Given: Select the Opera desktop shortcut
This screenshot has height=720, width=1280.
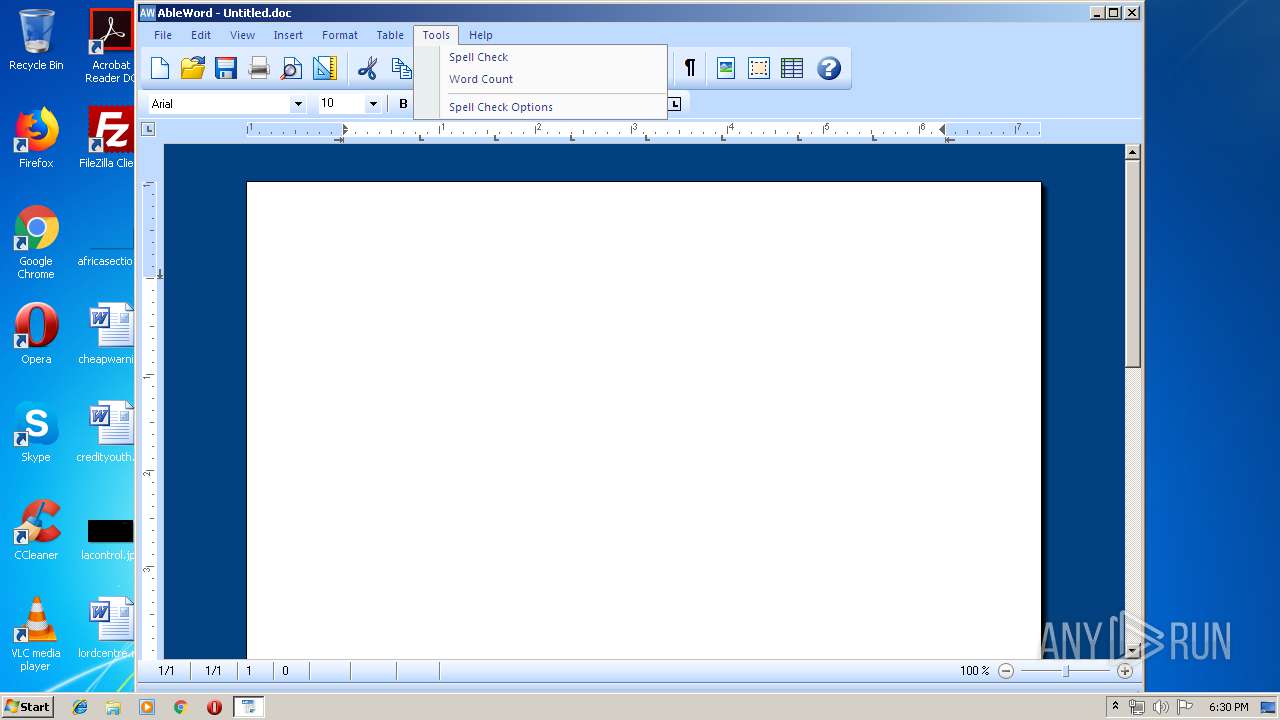Looking at the screenshot, I should click(x=36, y=334).
